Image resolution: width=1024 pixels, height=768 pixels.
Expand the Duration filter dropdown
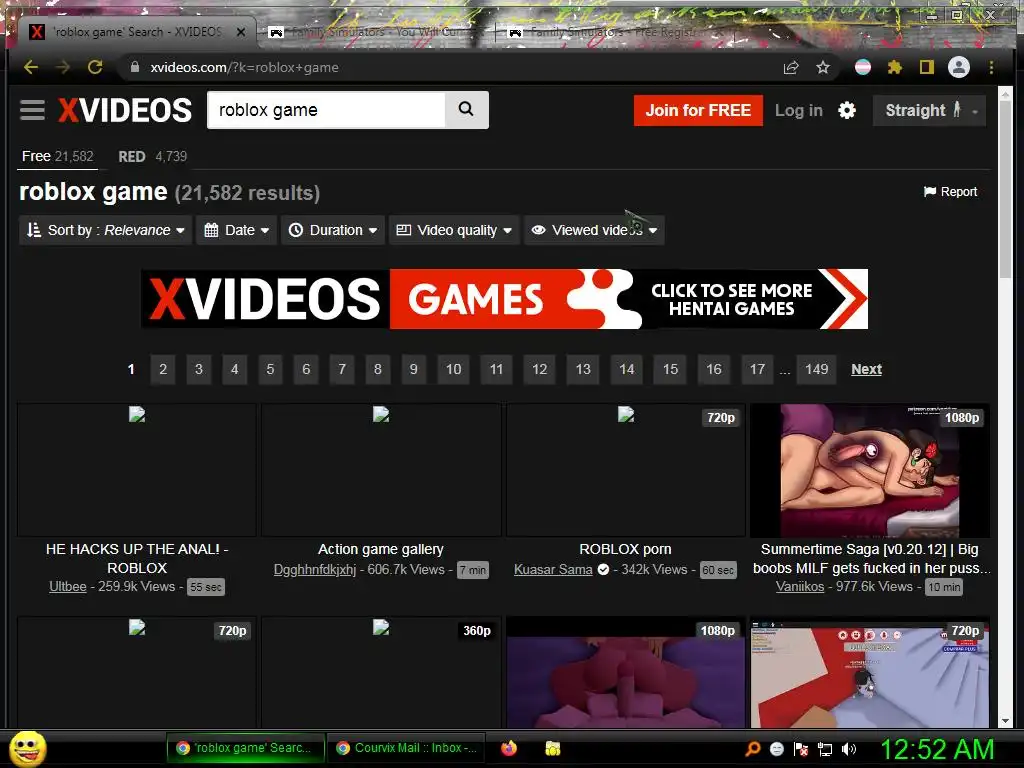point(333,230)
